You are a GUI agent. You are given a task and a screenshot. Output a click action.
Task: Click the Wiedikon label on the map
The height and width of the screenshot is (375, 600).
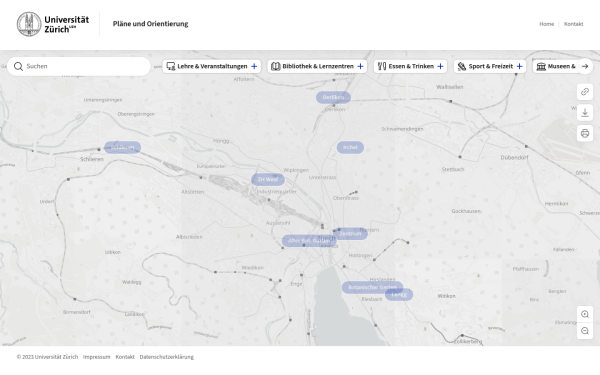coord(253,268)
